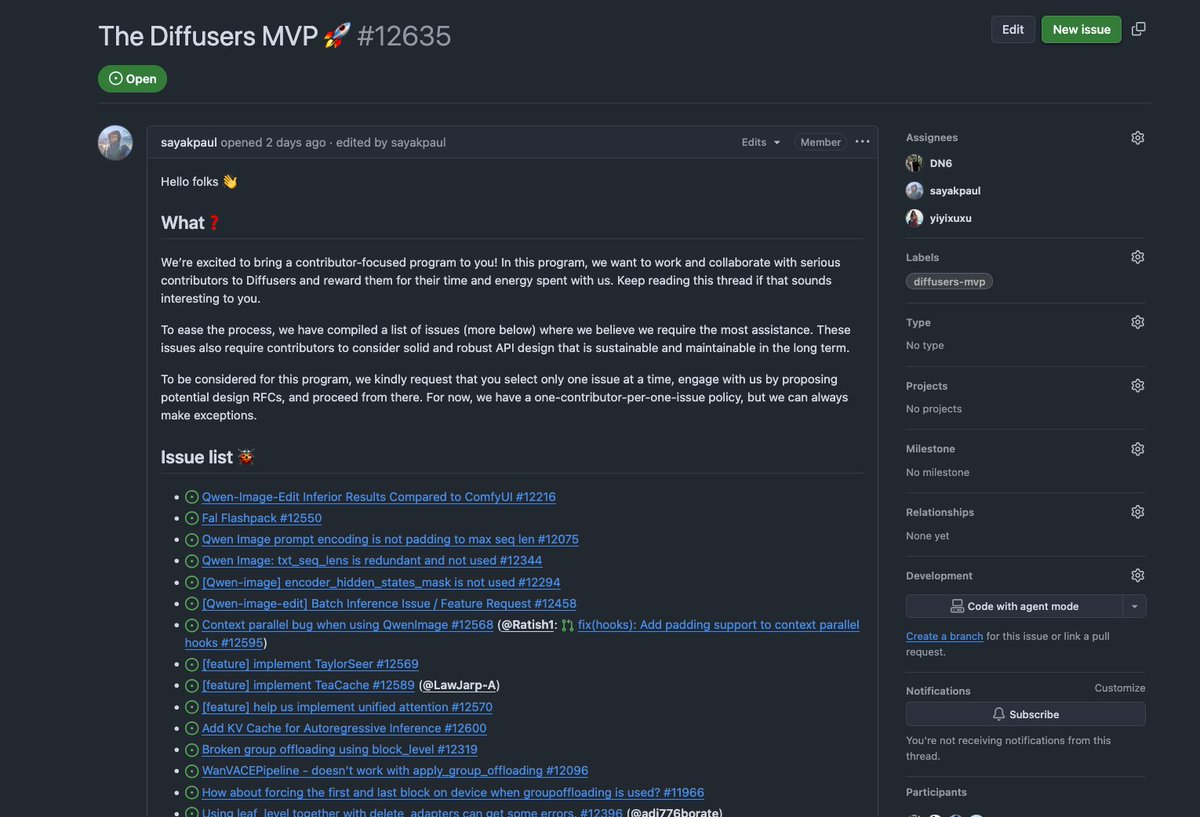This screenshot has width=1200, height=817.
Task: Open the sayakpaul author link in comment header
Action: click(x=189, y=142)
